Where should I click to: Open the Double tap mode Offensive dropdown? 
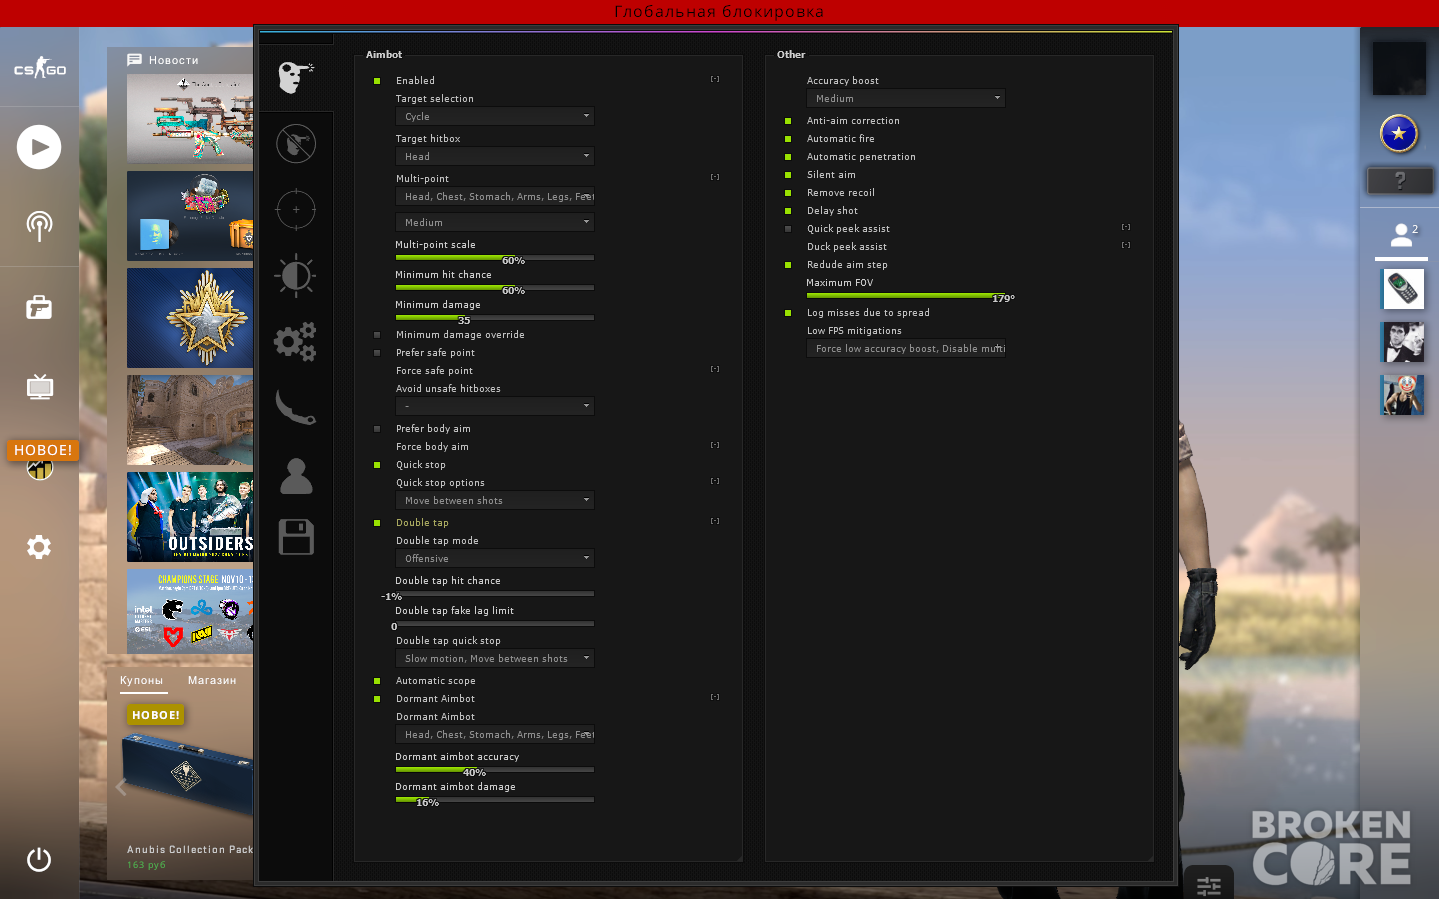(495, 559)
